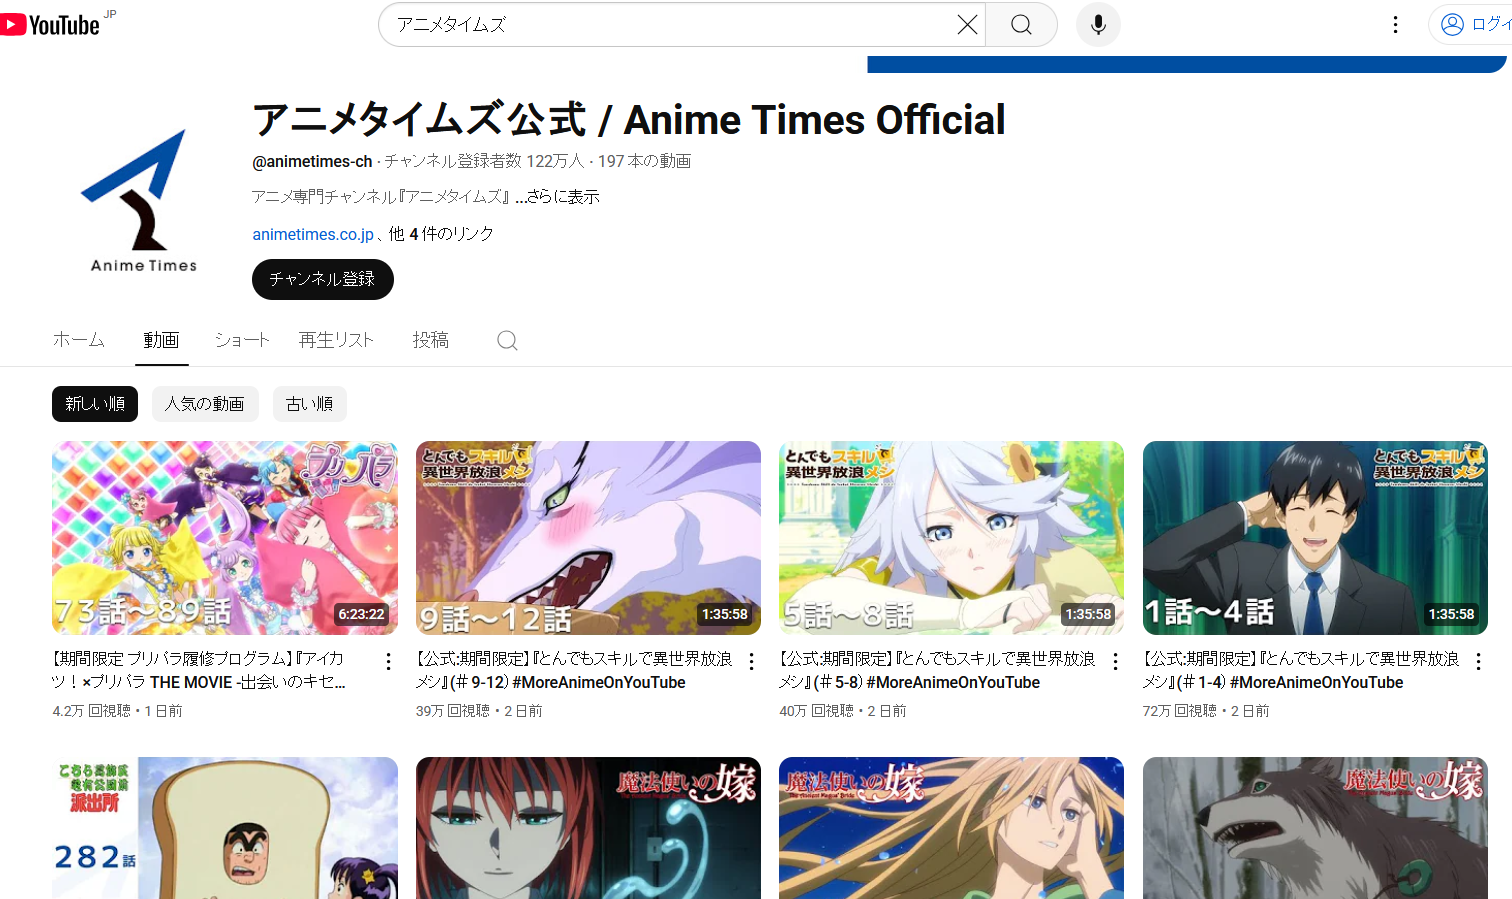The height and width of the screenshot is (899, 1512).
Task: Start voice search with the microphone icon
Action: click(x=1098, y=25)
